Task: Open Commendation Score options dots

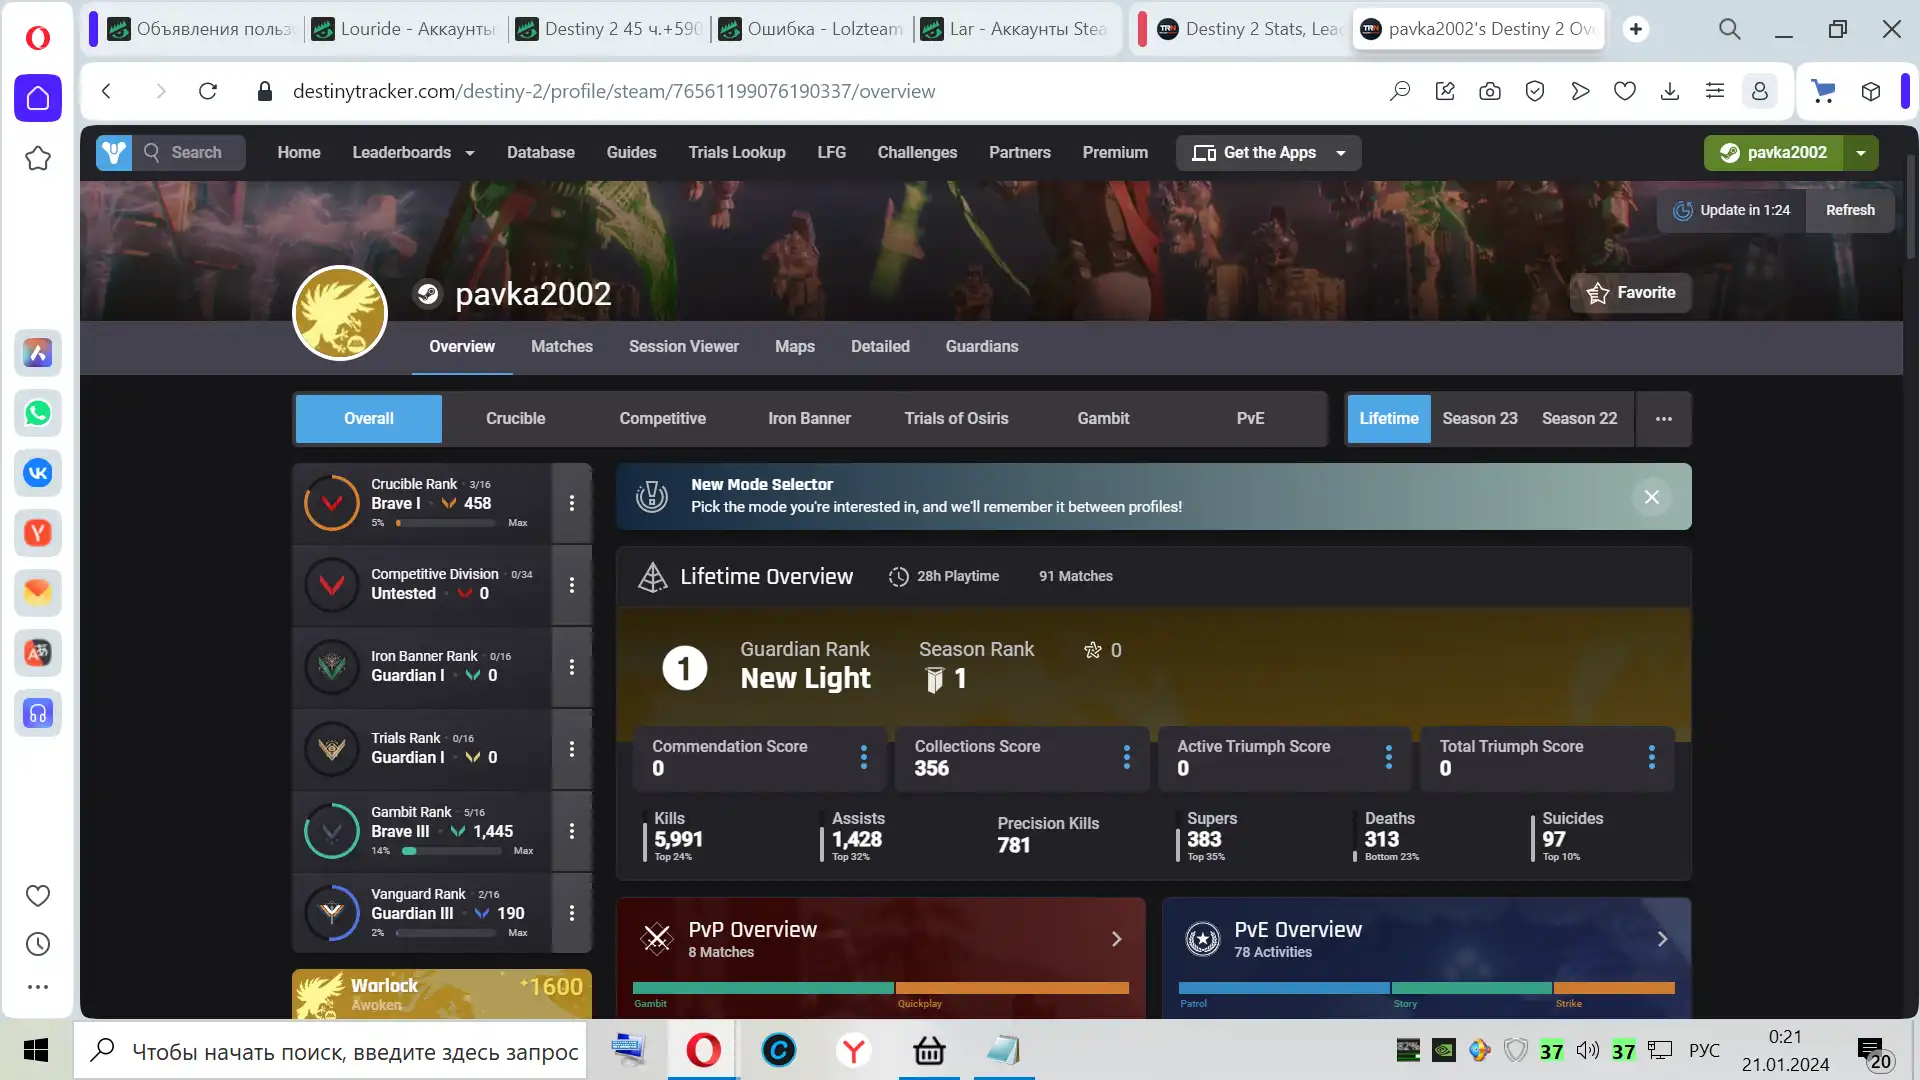Action: [864, 757]
